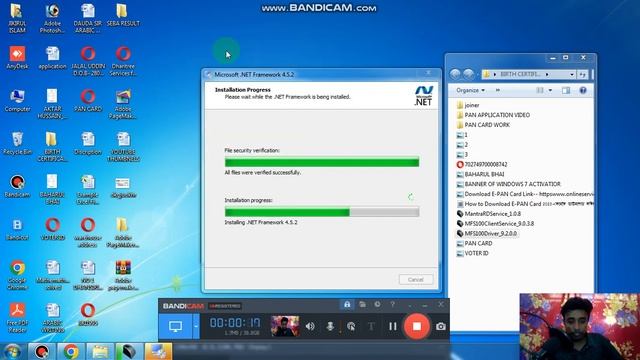The image size is (640, 360).
Task: Open Bandicam help question mark icon
Action: click(392, 304)
